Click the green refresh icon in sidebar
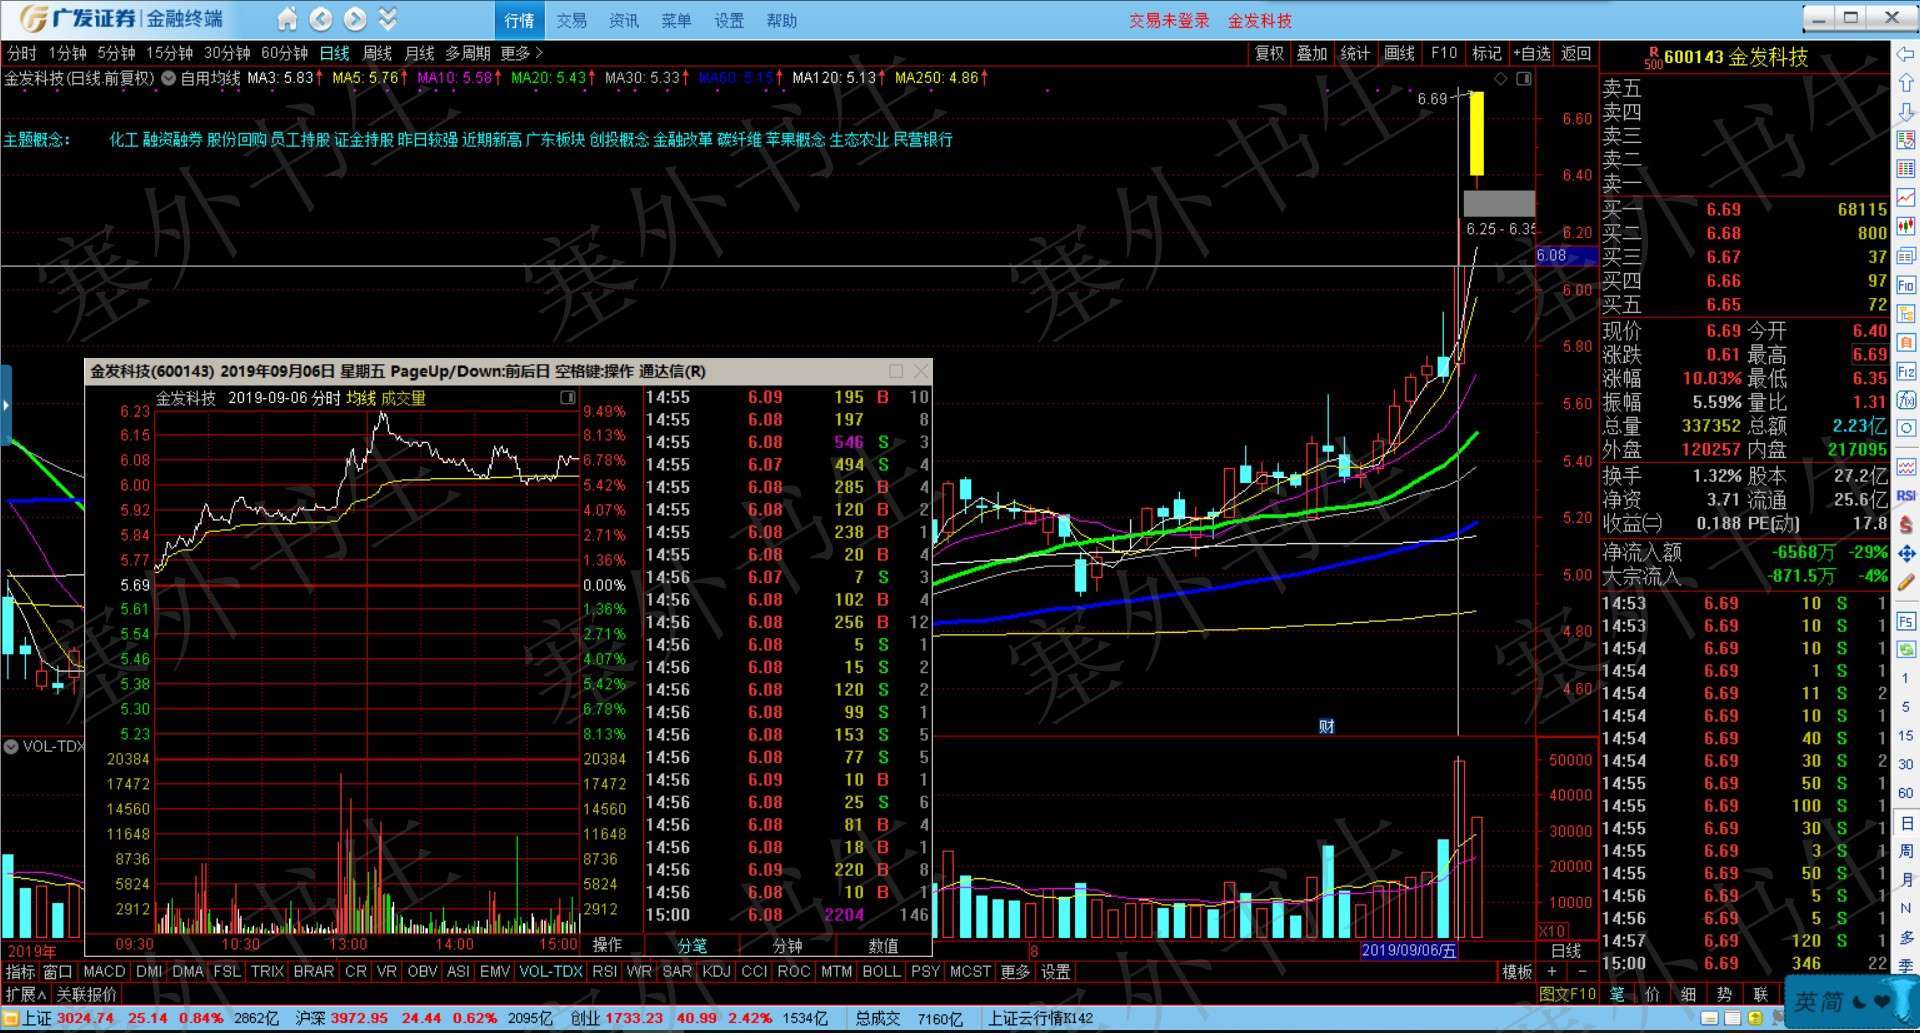This screenshot has height=1033, width=1920. coord(1906,649)
